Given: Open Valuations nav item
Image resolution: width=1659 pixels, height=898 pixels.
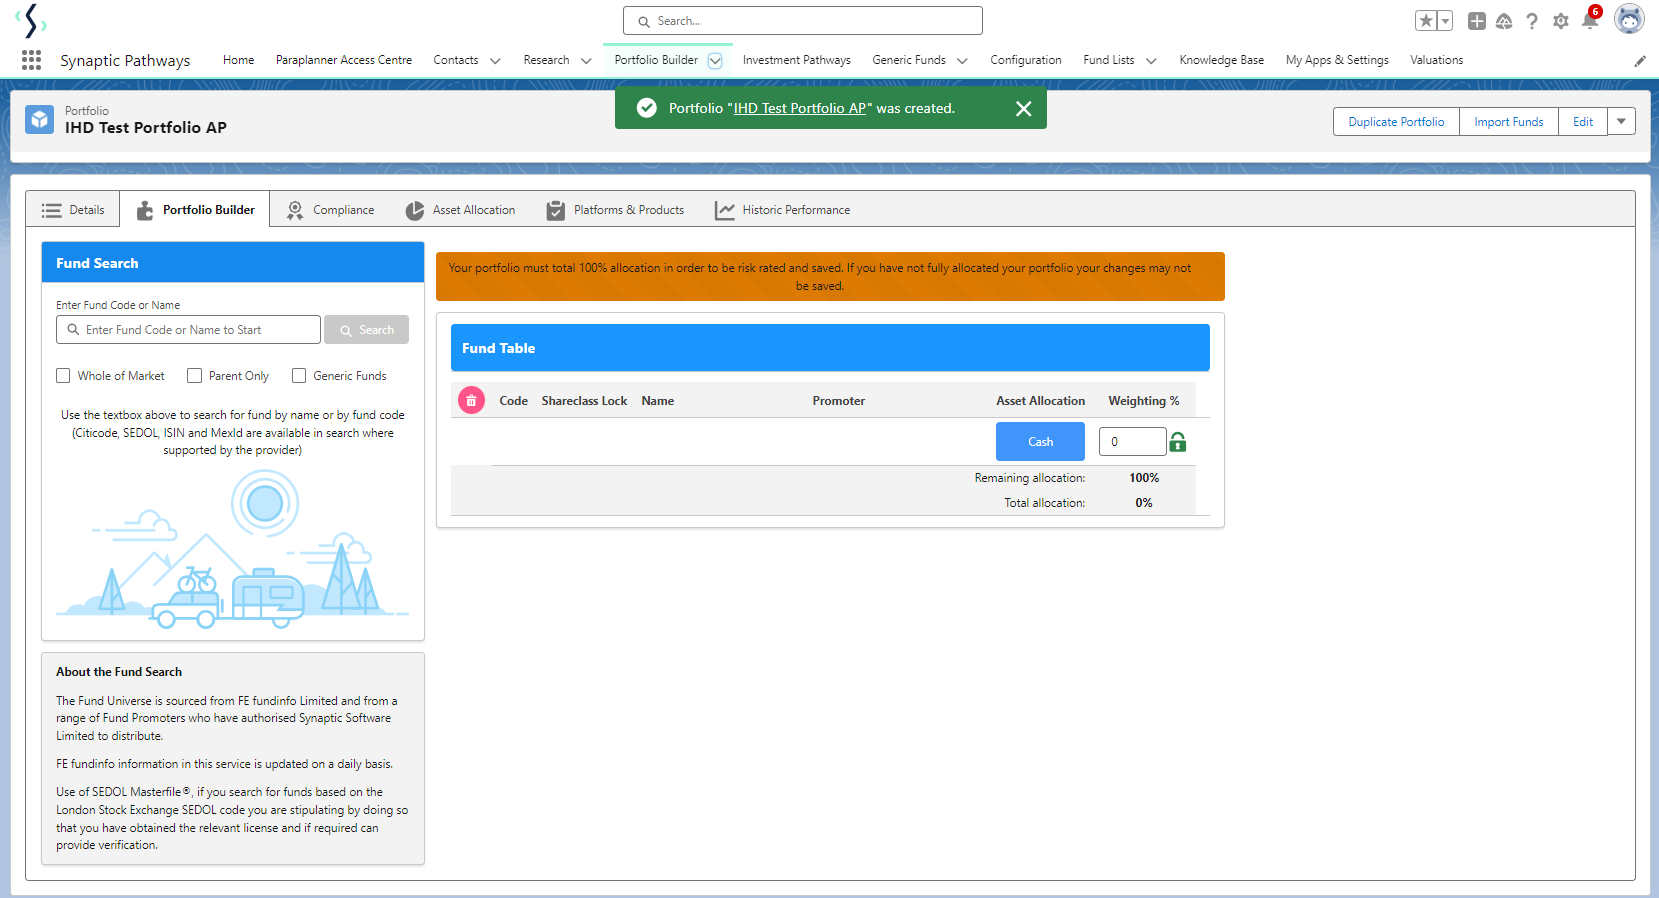Looking at the screenshot, I should [x=1436, y=60].
